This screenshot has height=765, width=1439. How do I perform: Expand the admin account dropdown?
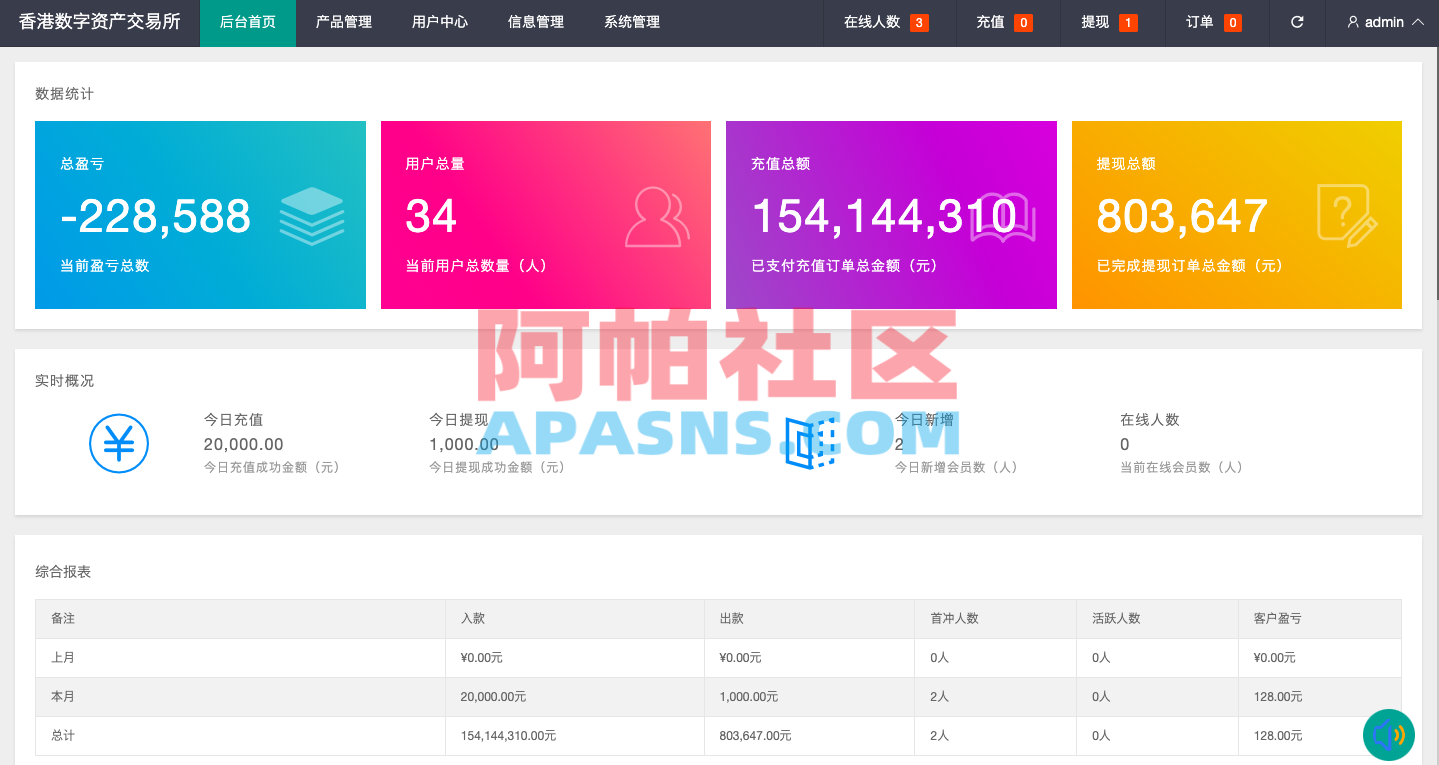1386,21
